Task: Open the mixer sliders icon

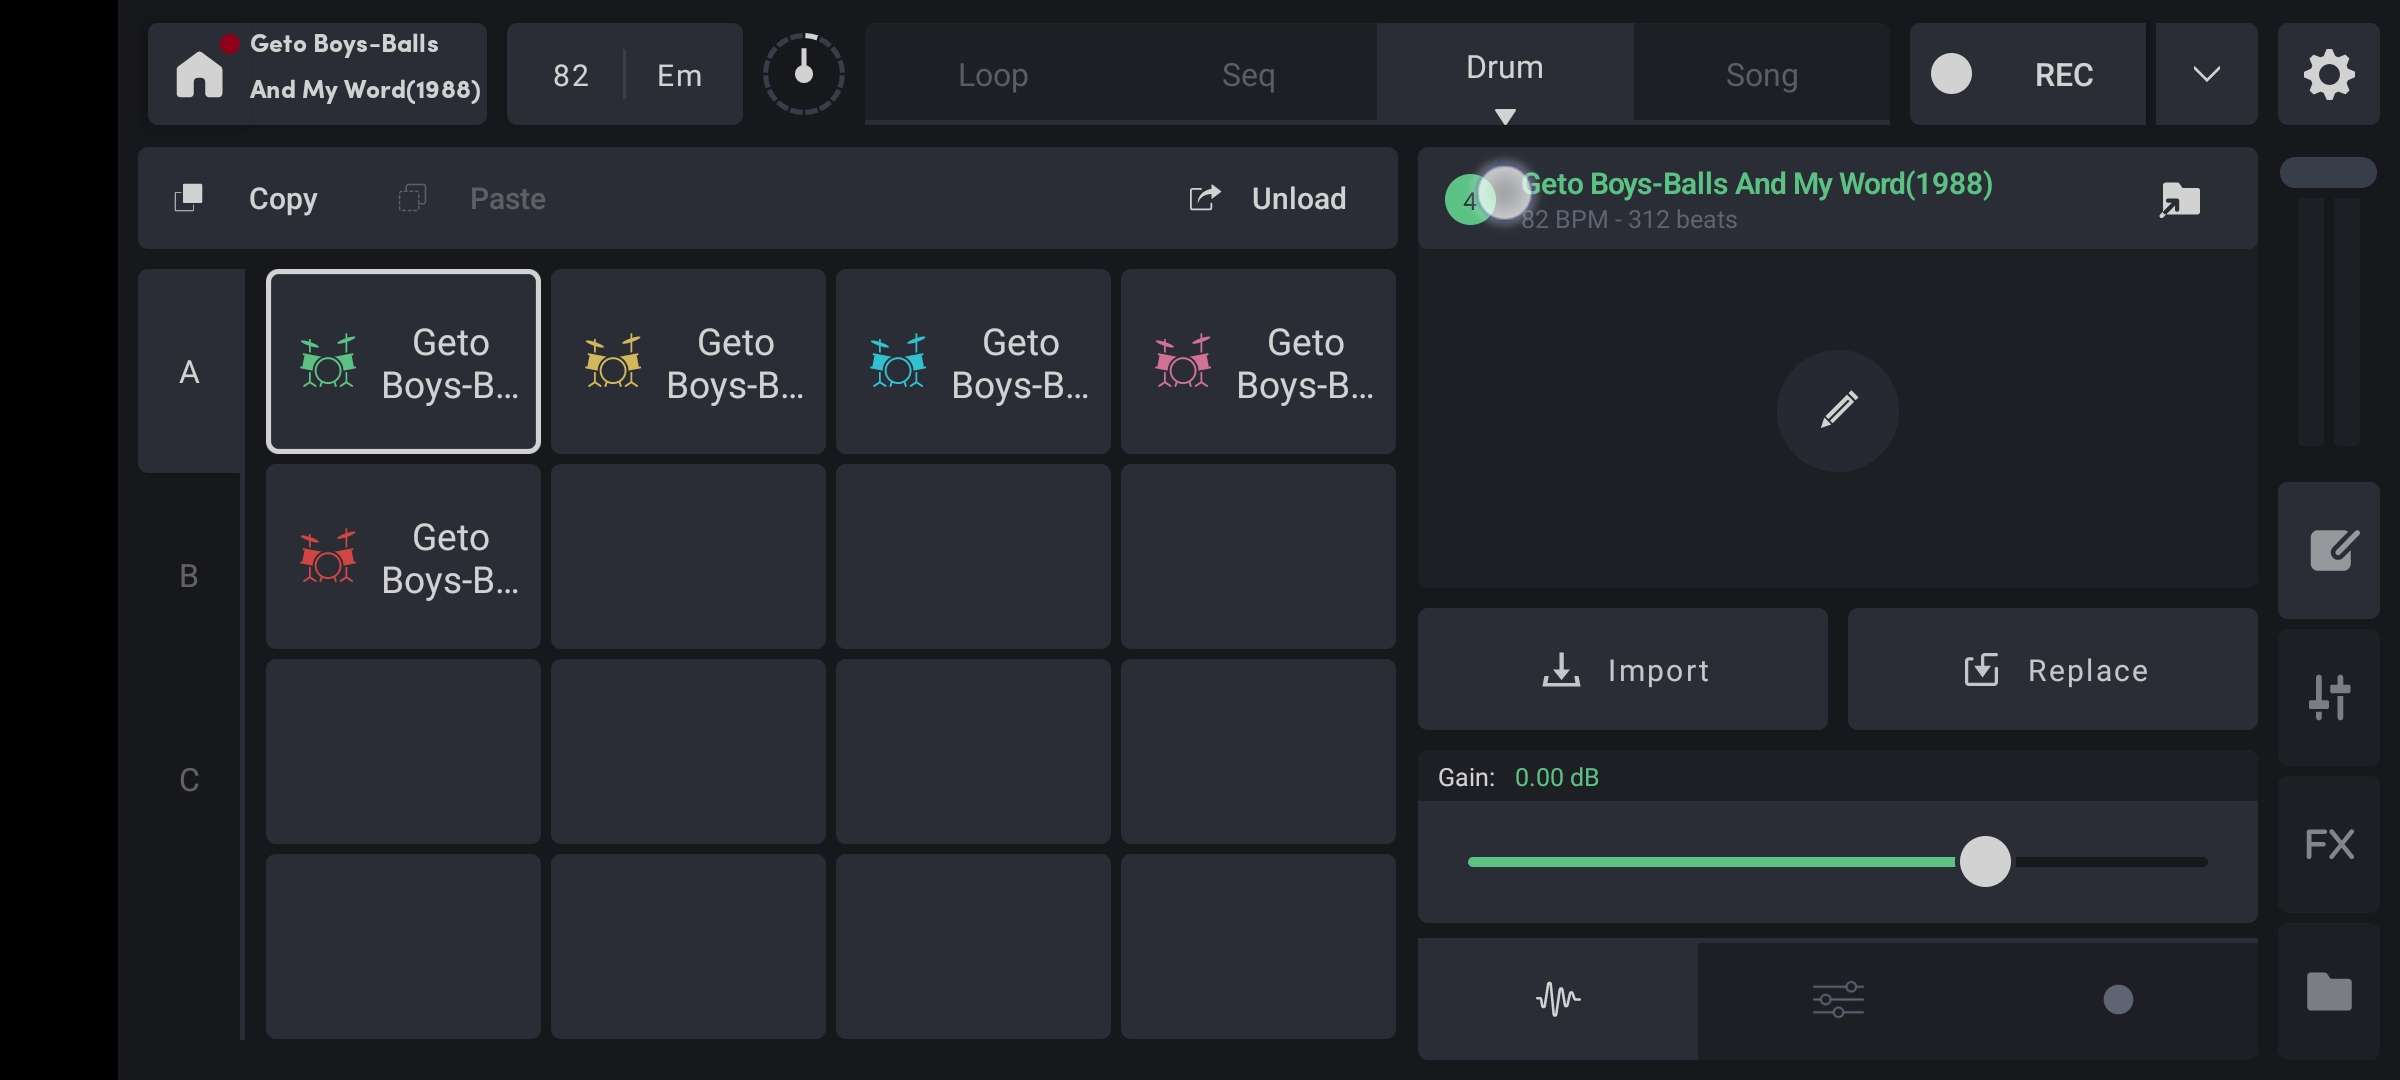Action: (x=2330, y=697)
